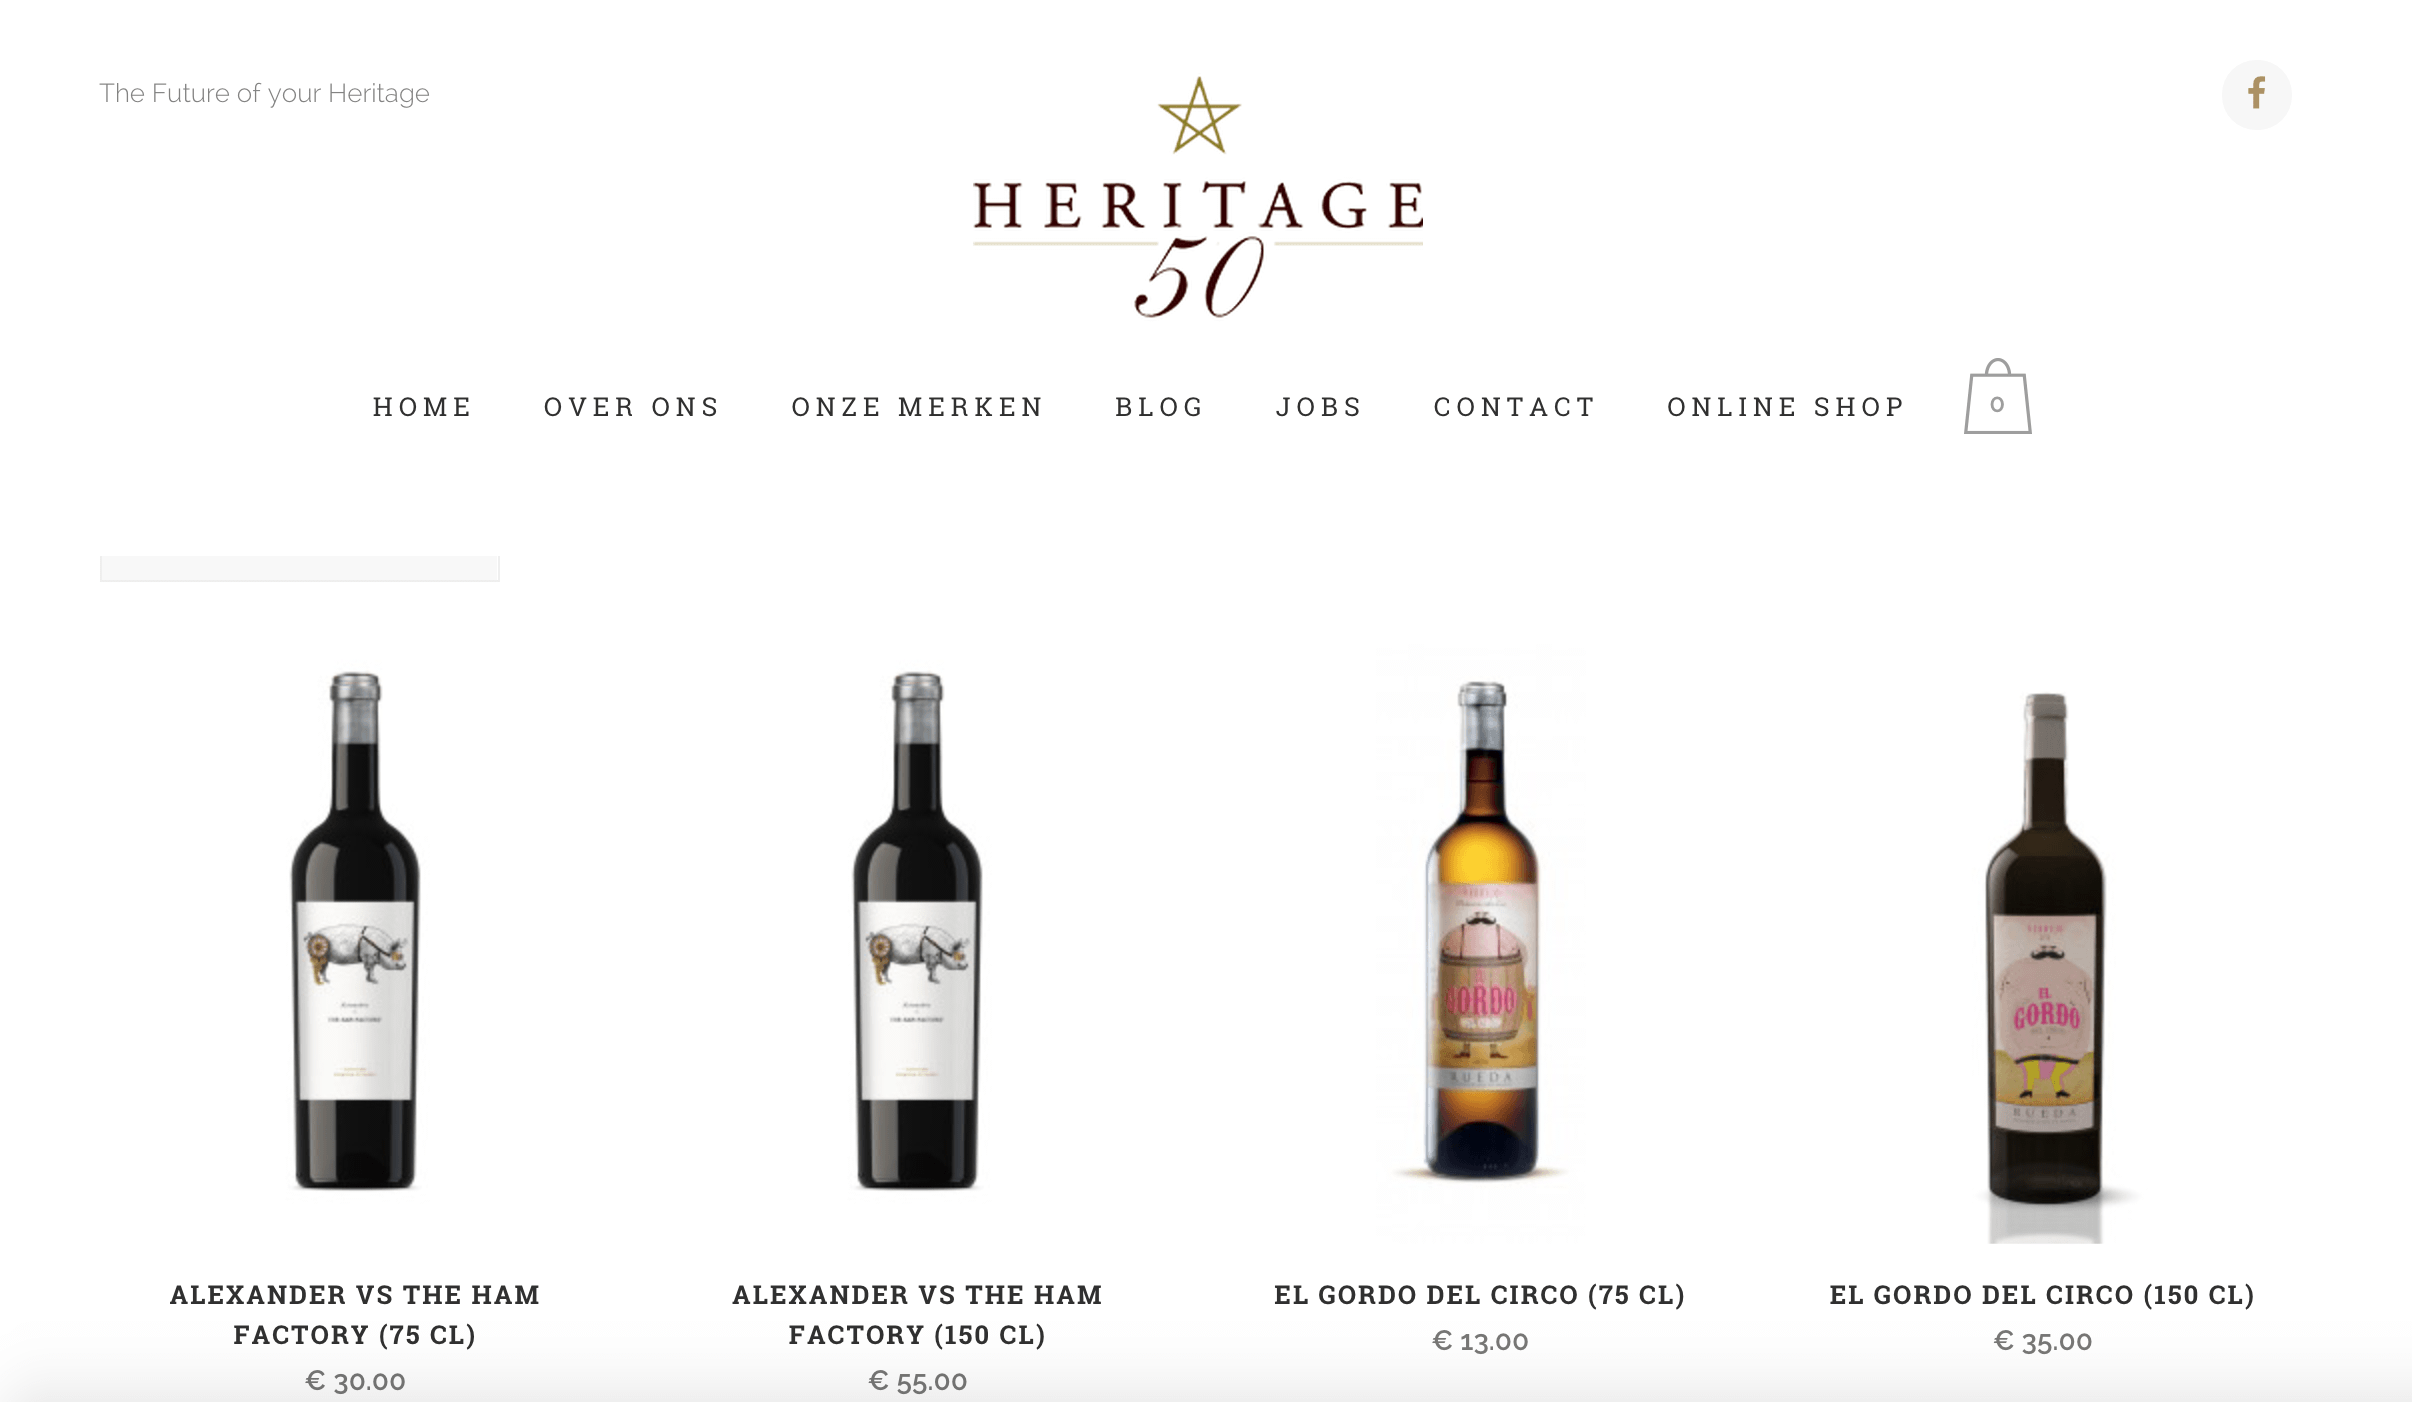
Task: Open the Jobs page
Action: [1319, 407]
